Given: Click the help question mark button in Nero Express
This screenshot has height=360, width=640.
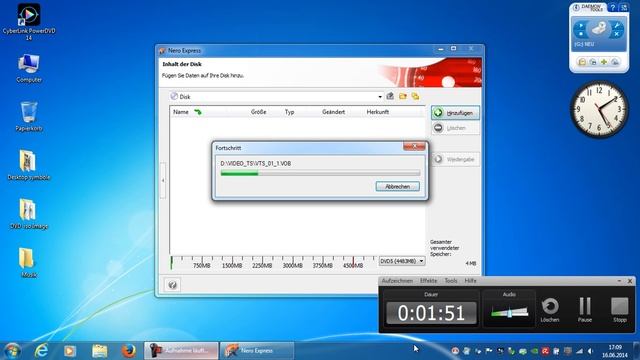Looking at the screenshot, I should point(172,285).
